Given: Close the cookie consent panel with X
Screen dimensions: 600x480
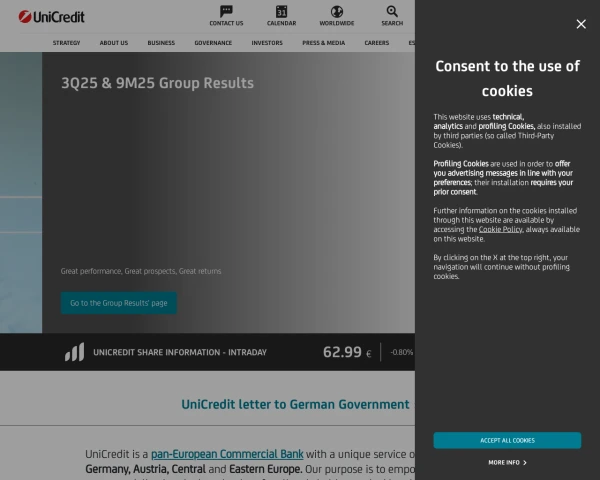Looking at the screenshot, I should [581, 24].
